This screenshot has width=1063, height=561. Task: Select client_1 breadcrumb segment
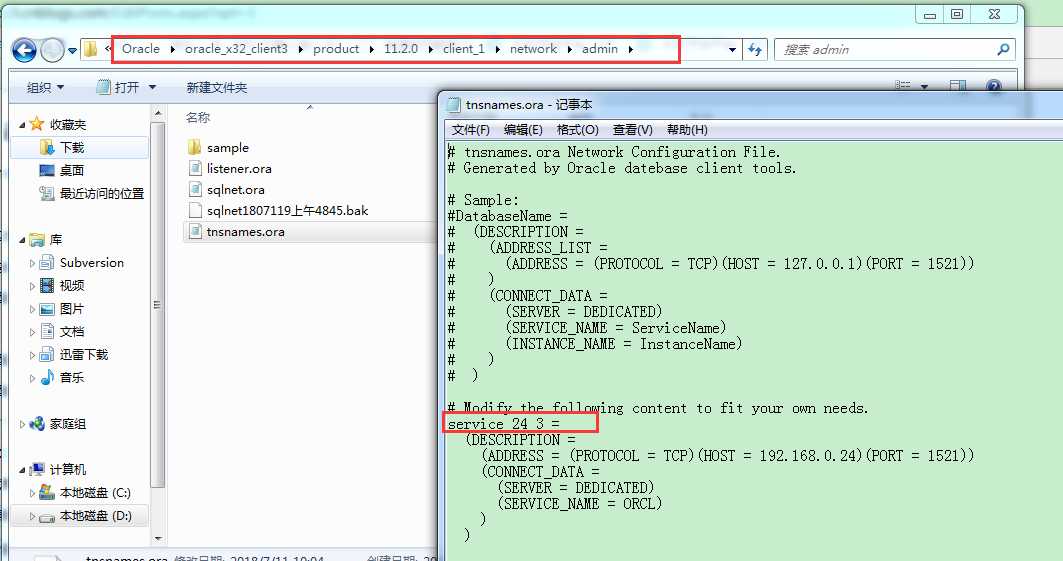coord(464,49)
